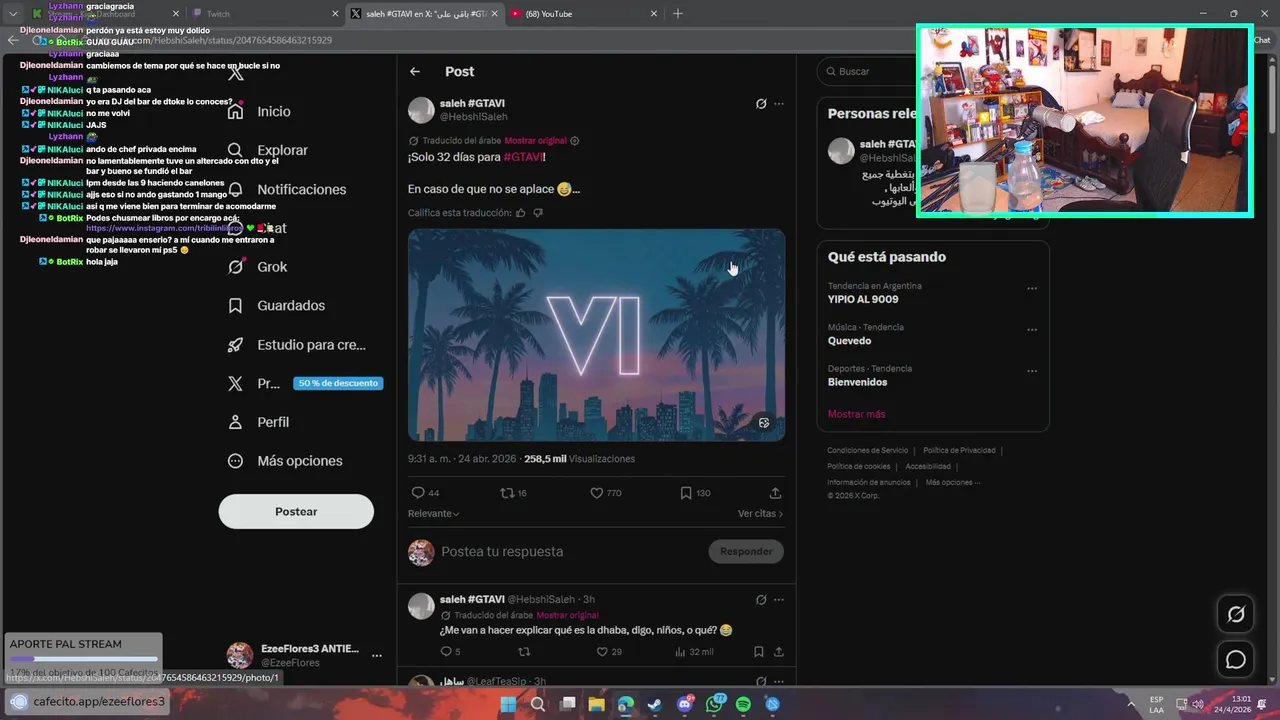Open Discord from the taskbar
The width and height of the screenshot is (1280, 720).
pyautogui.click(x=685, y=704)
